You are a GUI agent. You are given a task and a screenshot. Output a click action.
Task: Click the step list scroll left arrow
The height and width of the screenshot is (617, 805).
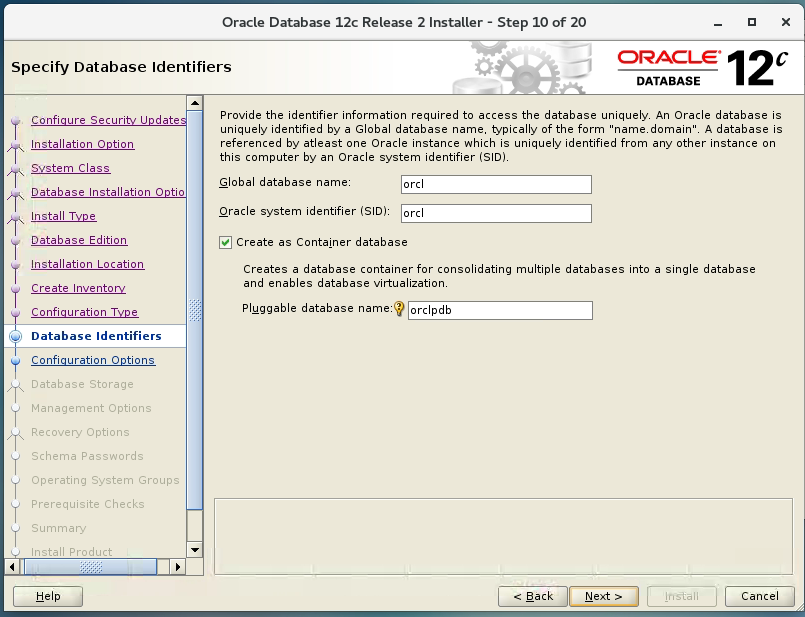(x=12, y=567)
